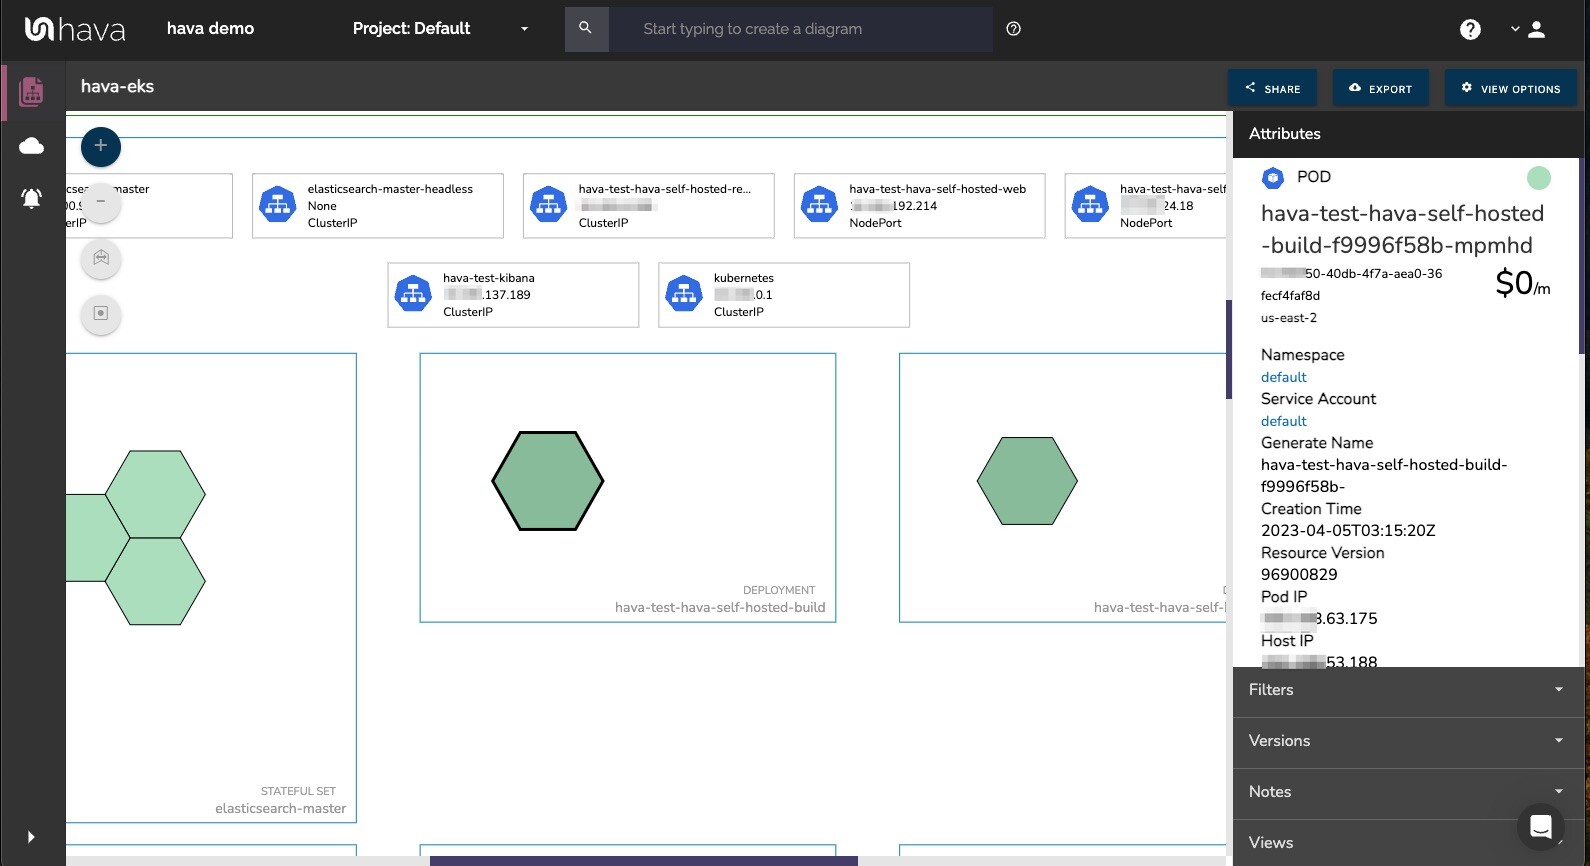Expand the Filters panel

(1407, 690)
